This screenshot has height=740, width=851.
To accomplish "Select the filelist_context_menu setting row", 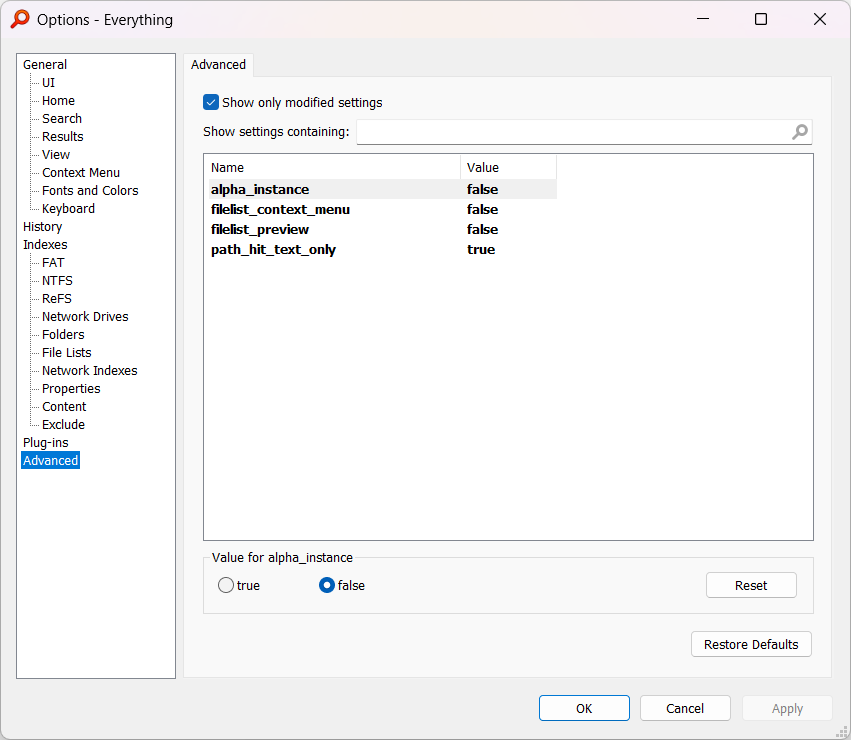I will [x=383, y=210].
